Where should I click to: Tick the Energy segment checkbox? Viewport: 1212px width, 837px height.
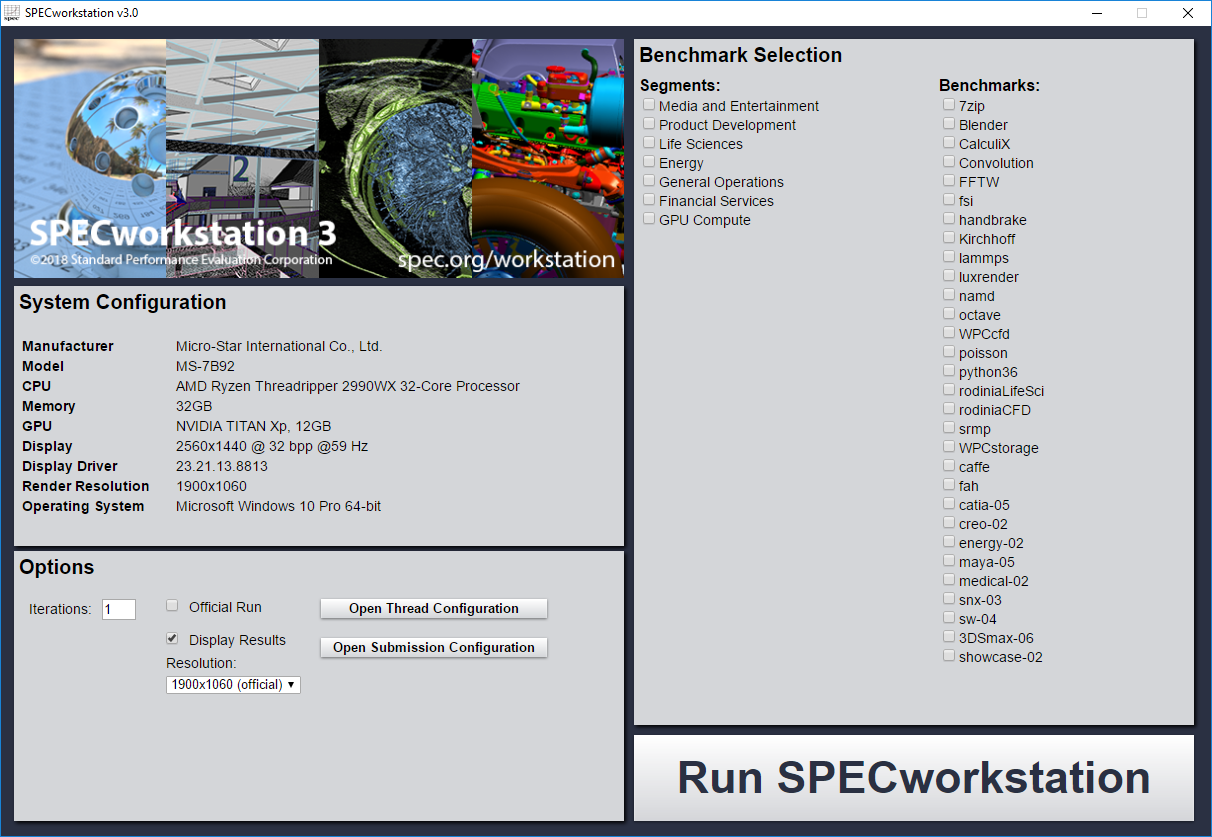pos(649,161)
